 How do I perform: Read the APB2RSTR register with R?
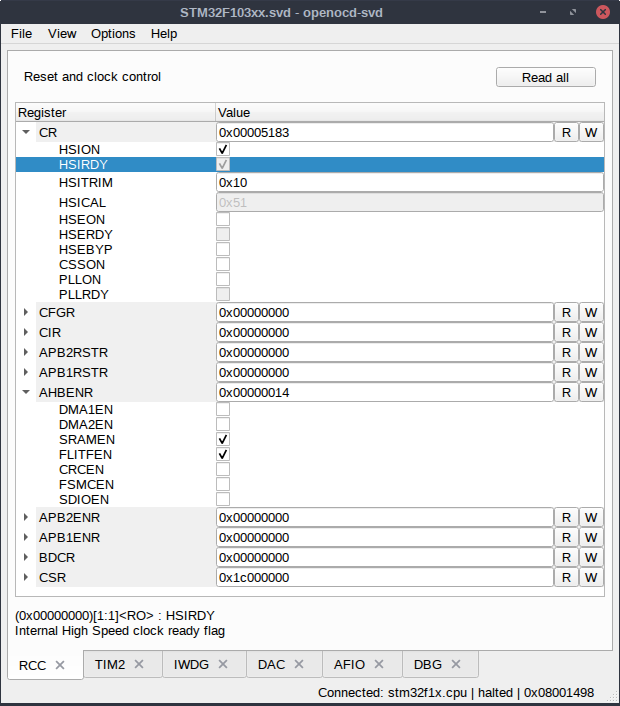tap(566, 353)
